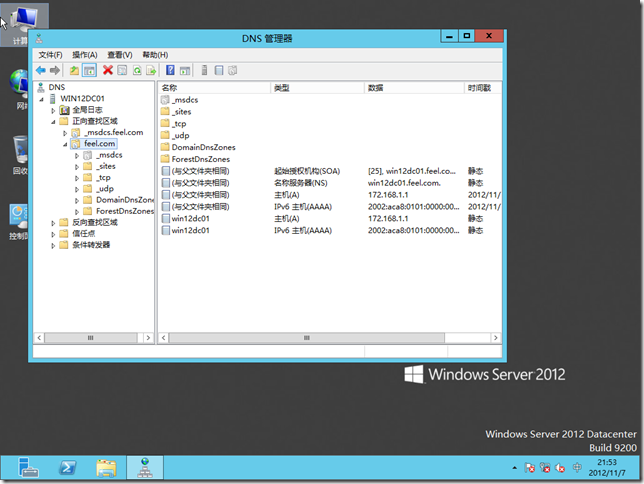Select the win12dc01 IPv6 主机(AAAA) record
The image size is (644, 484).
[x=331, y=230]
